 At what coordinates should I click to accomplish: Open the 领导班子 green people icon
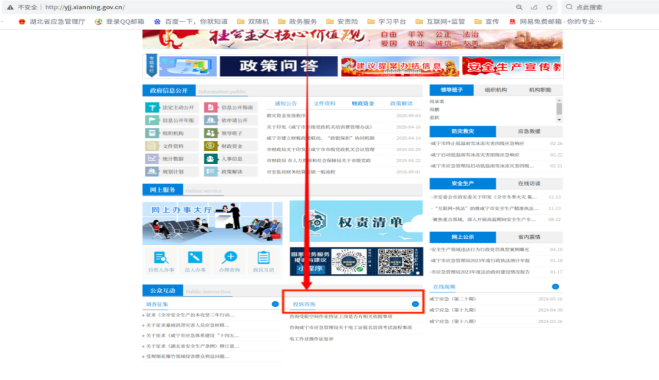[211, 133]
